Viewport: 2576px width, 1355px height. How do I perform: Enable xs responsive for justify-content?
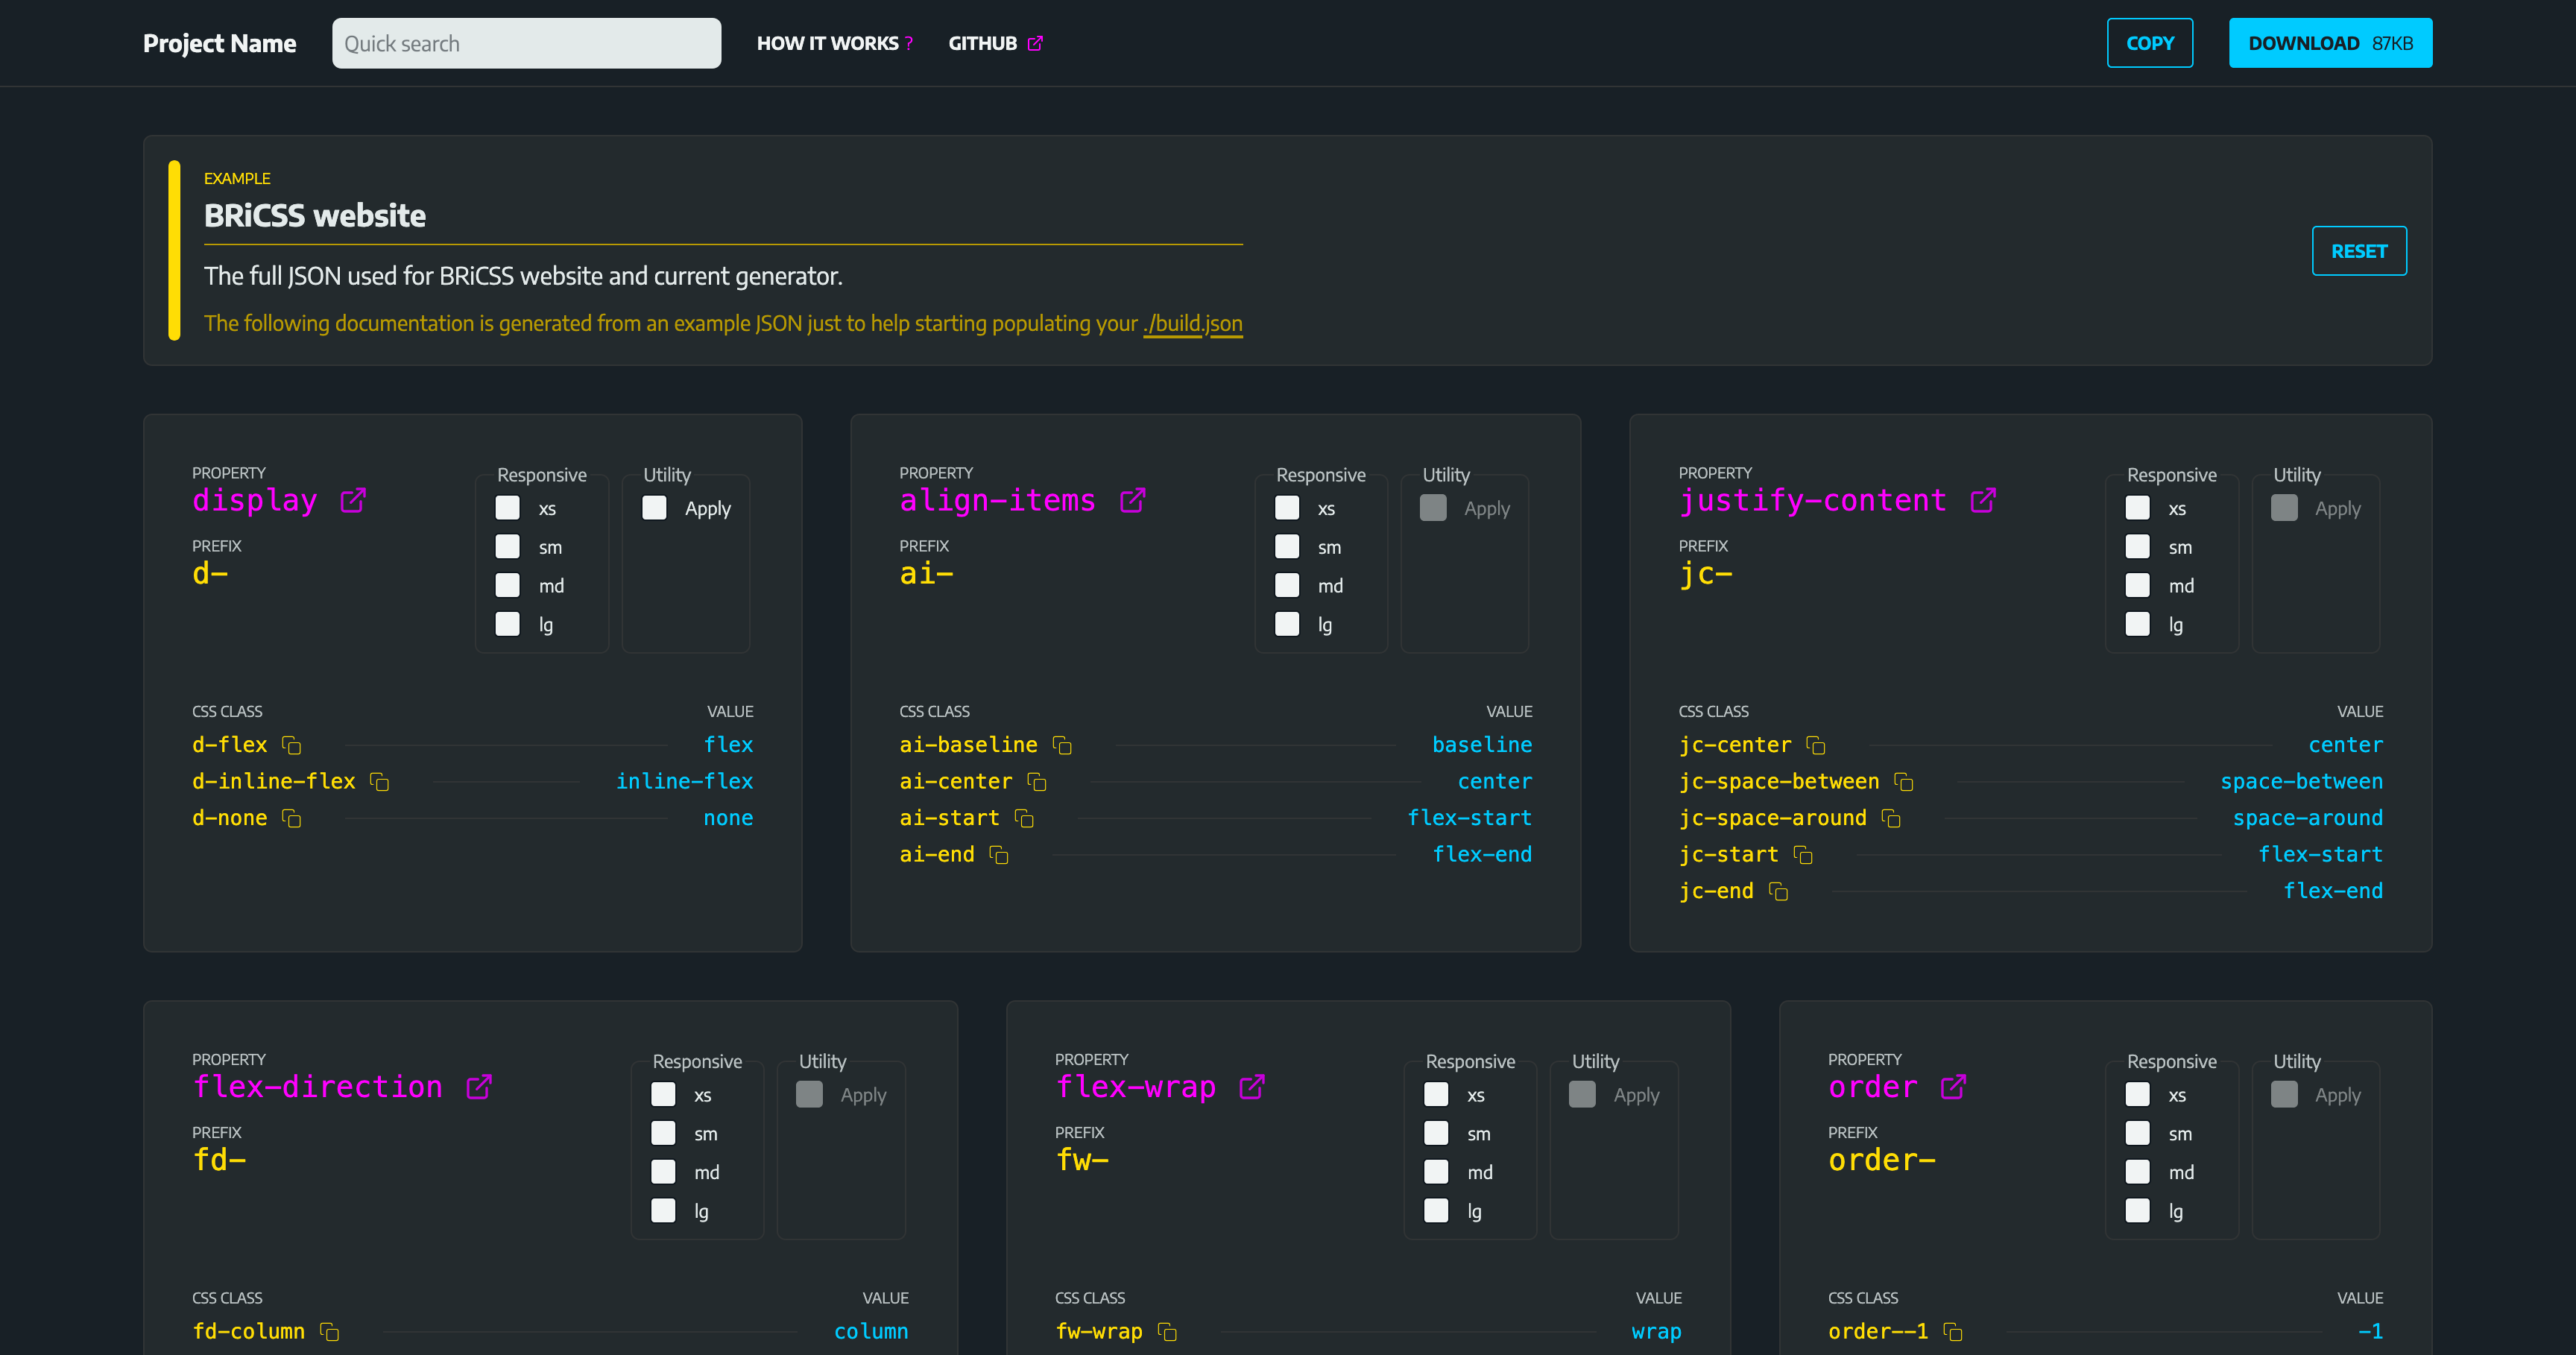[x=2138, y=508]
